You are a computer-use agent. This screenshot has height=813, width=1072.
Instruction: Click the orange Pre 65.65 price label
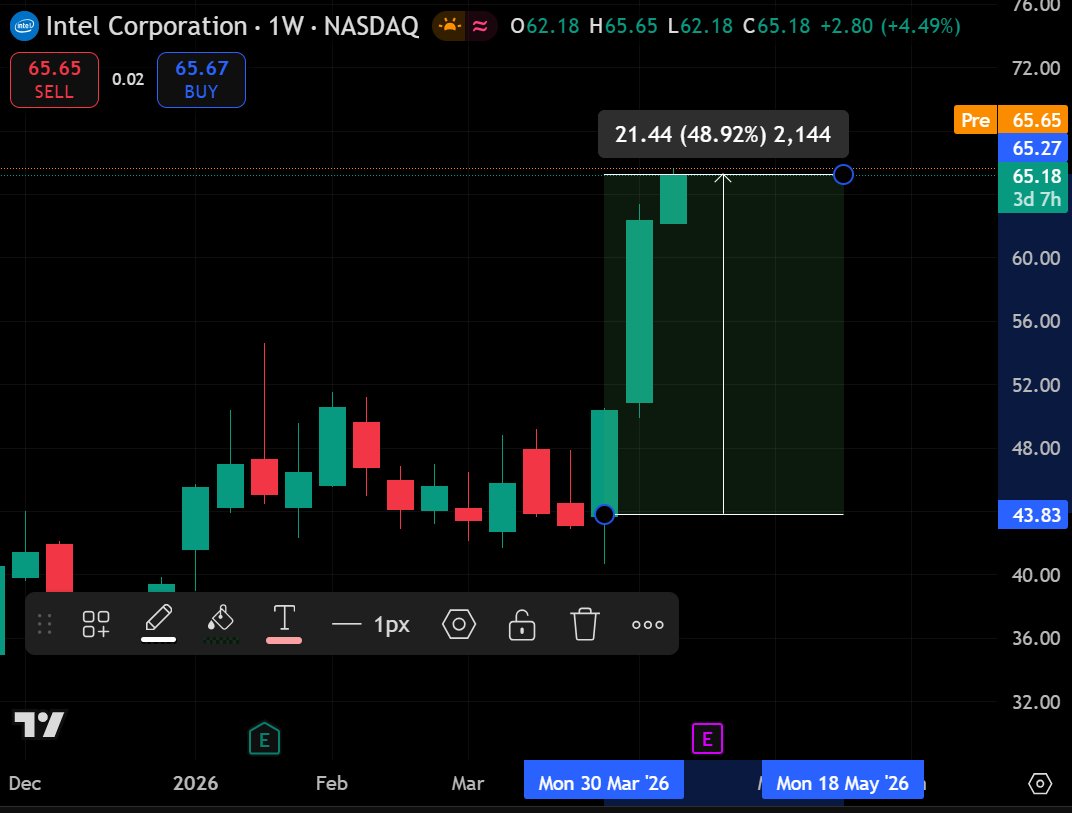click(x=1010, y=120)
